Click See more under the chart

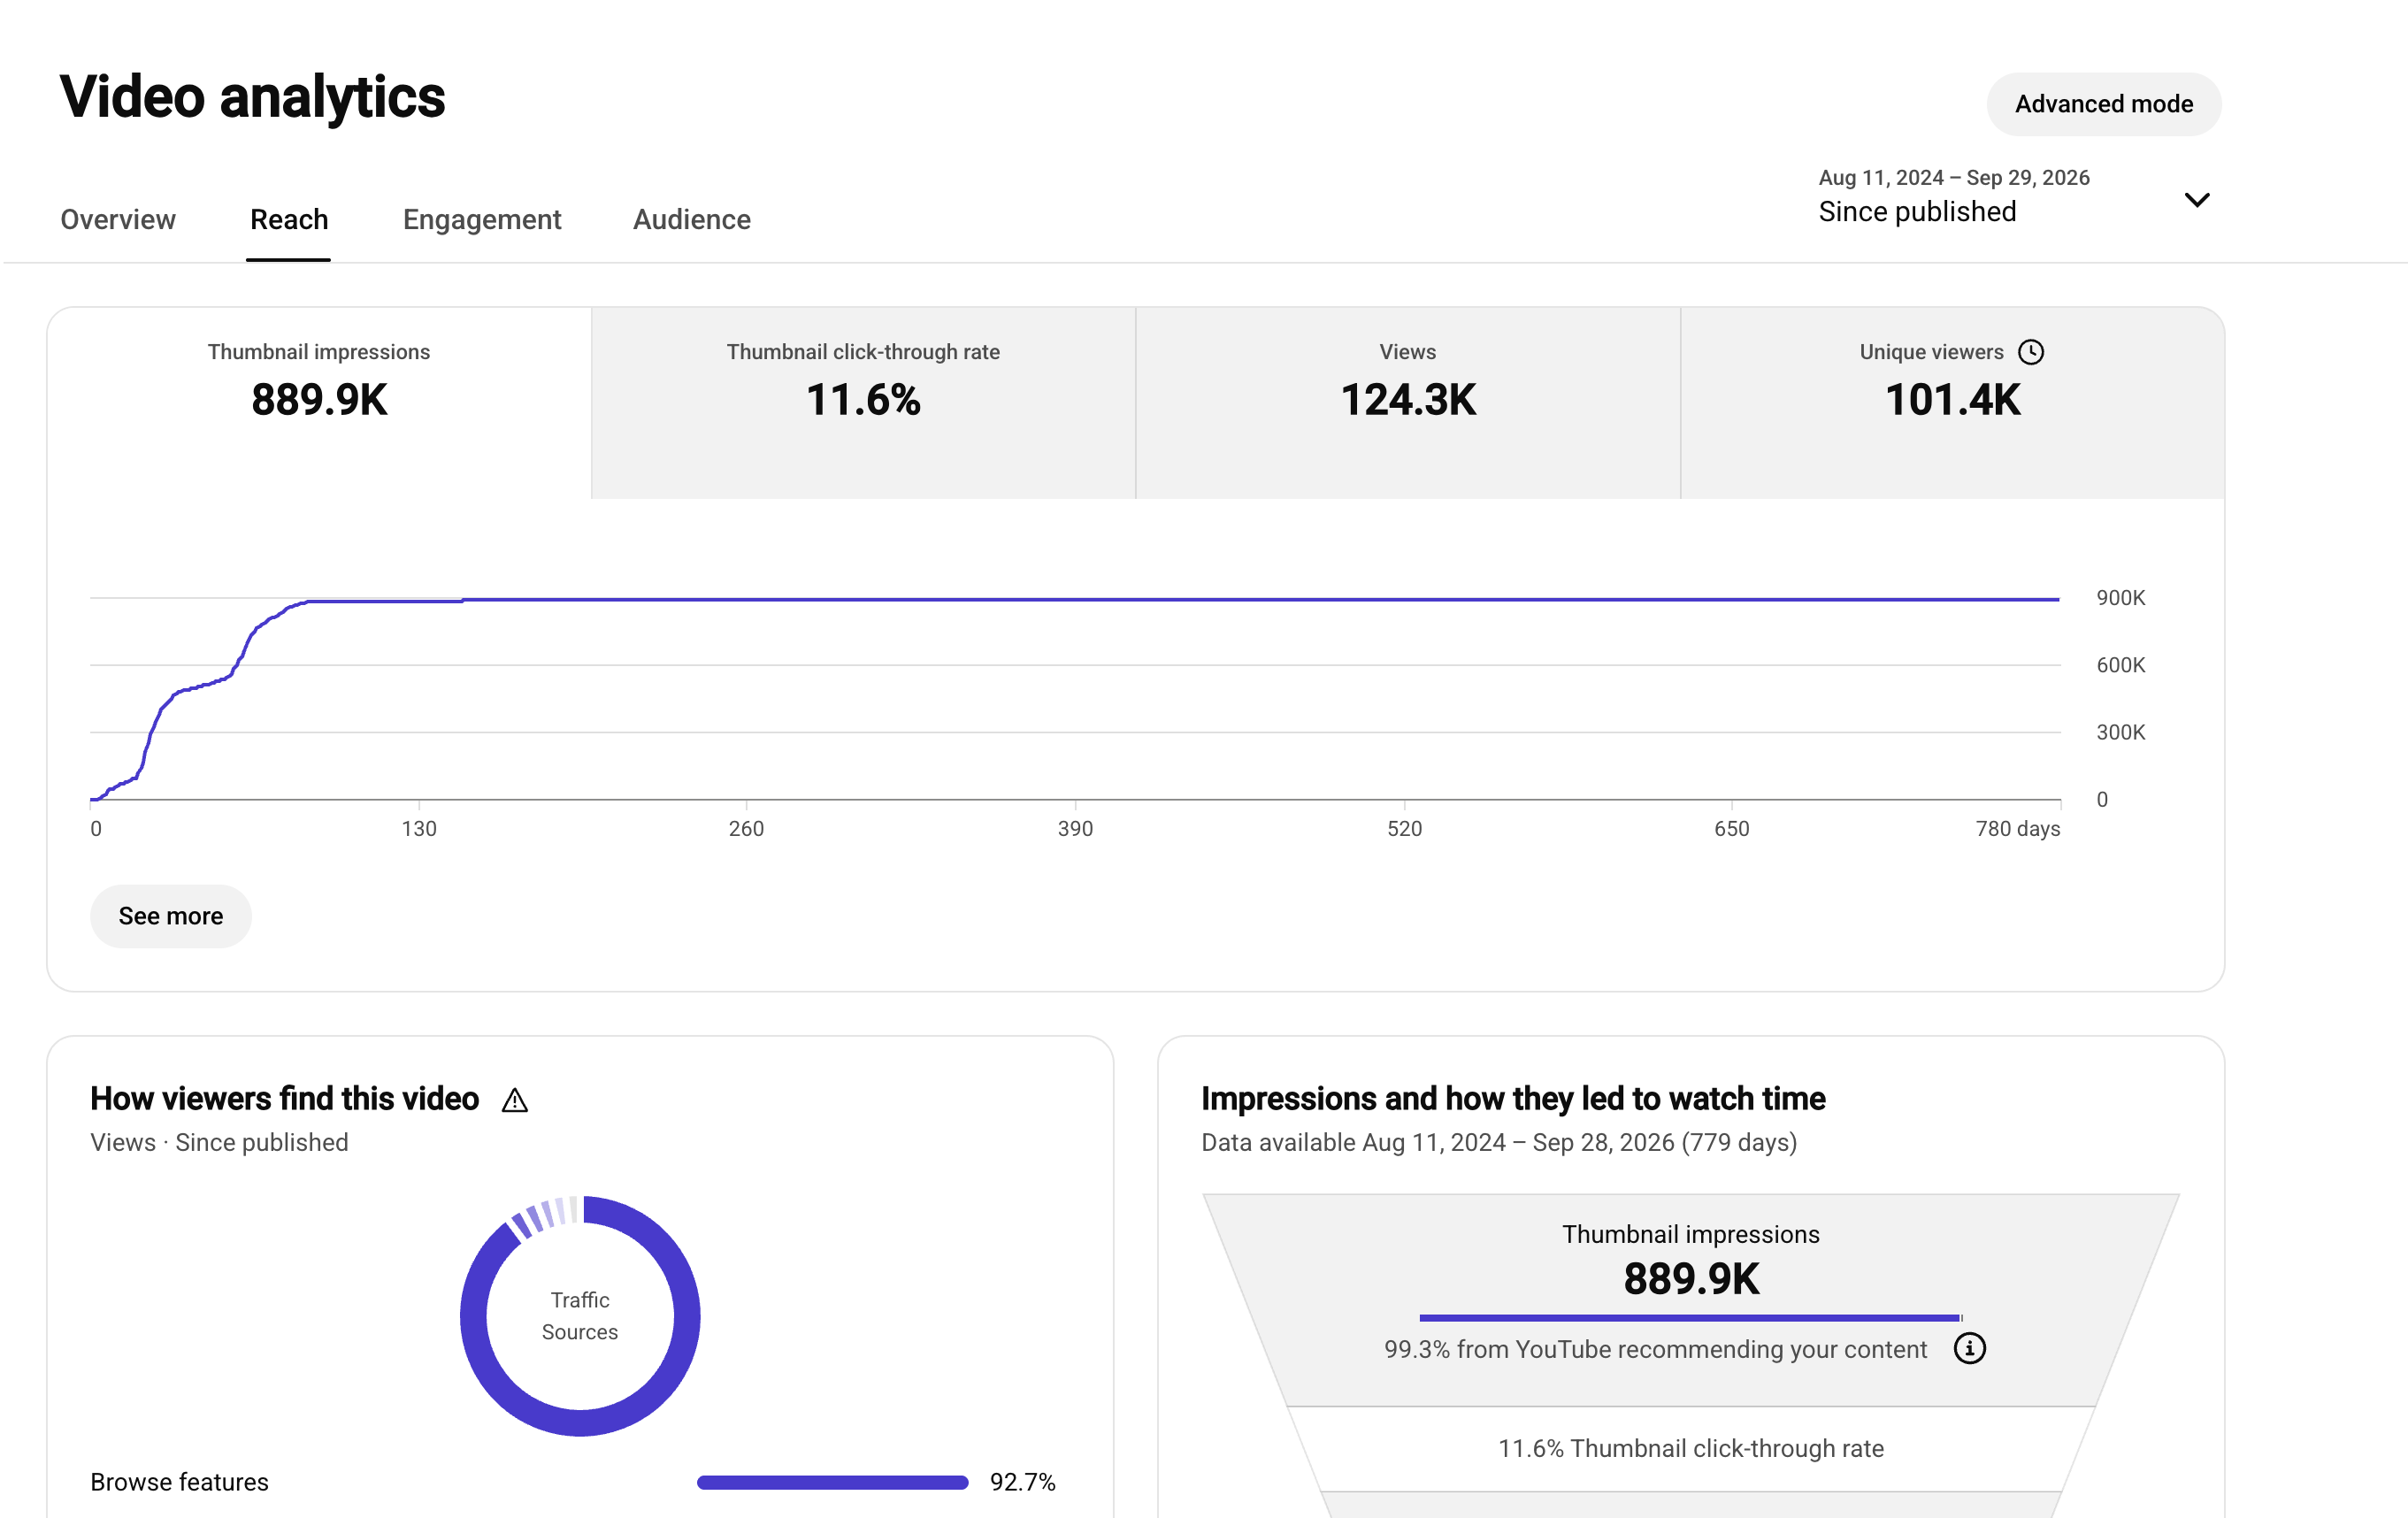171,915
